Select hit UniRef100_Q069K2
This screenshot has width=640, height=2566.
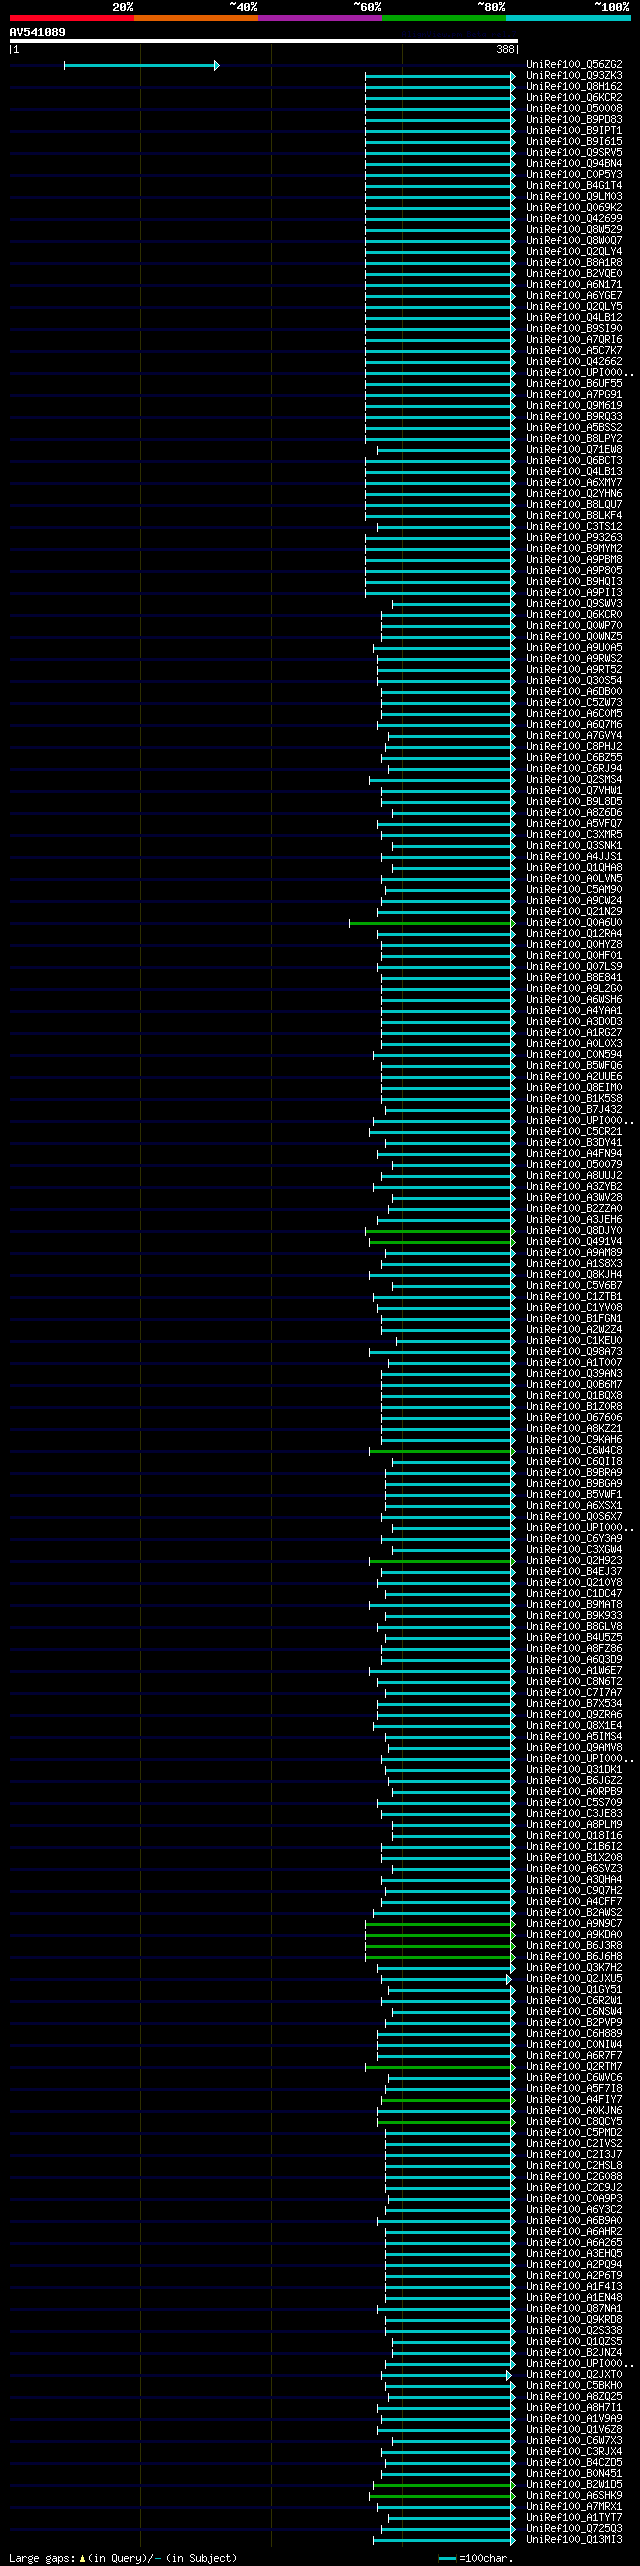(574, 208)
